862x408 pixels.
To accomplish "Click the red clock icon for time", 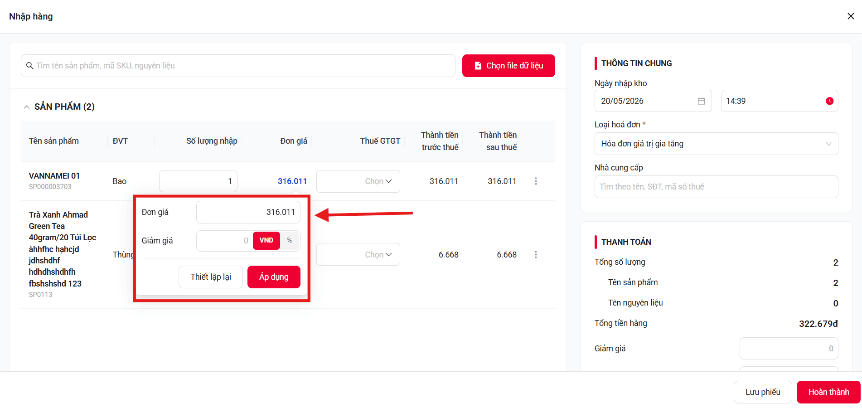I will (x=829, y=101).
